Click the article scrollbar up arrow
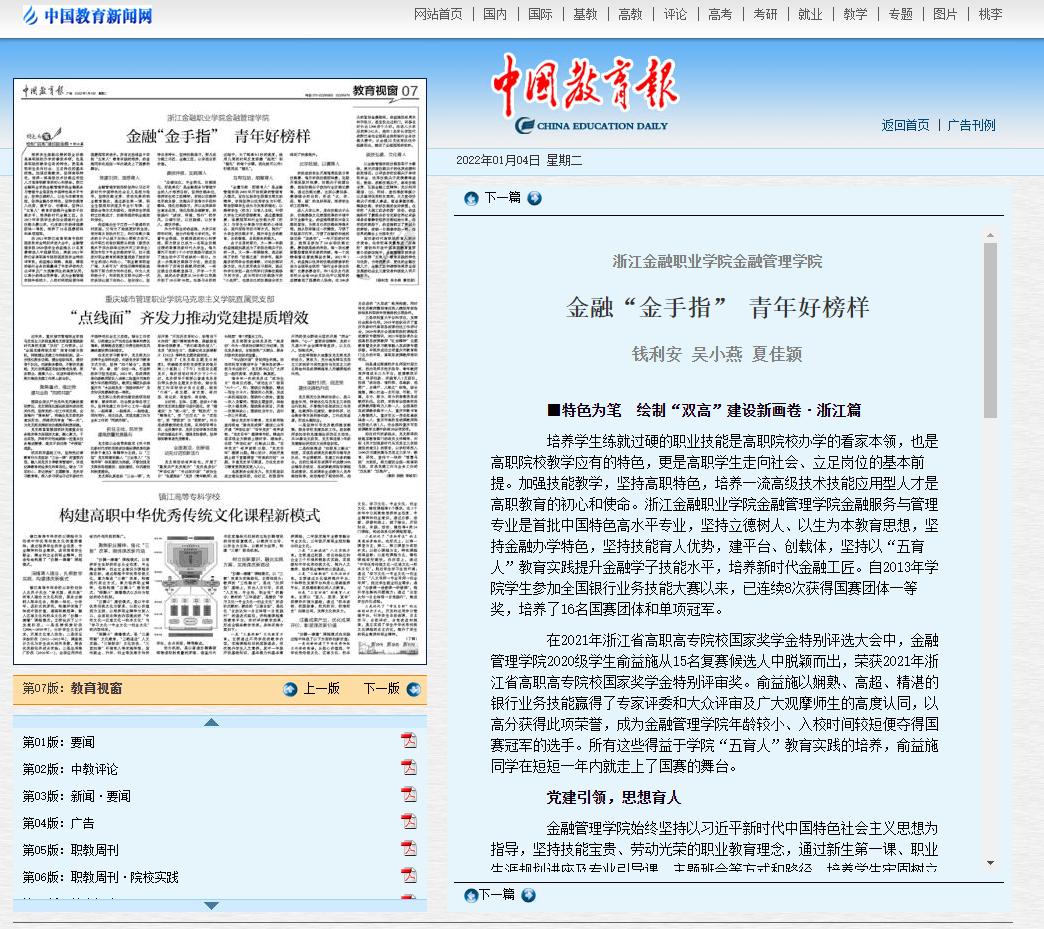Screen dimensions: 1044x929 990,235
